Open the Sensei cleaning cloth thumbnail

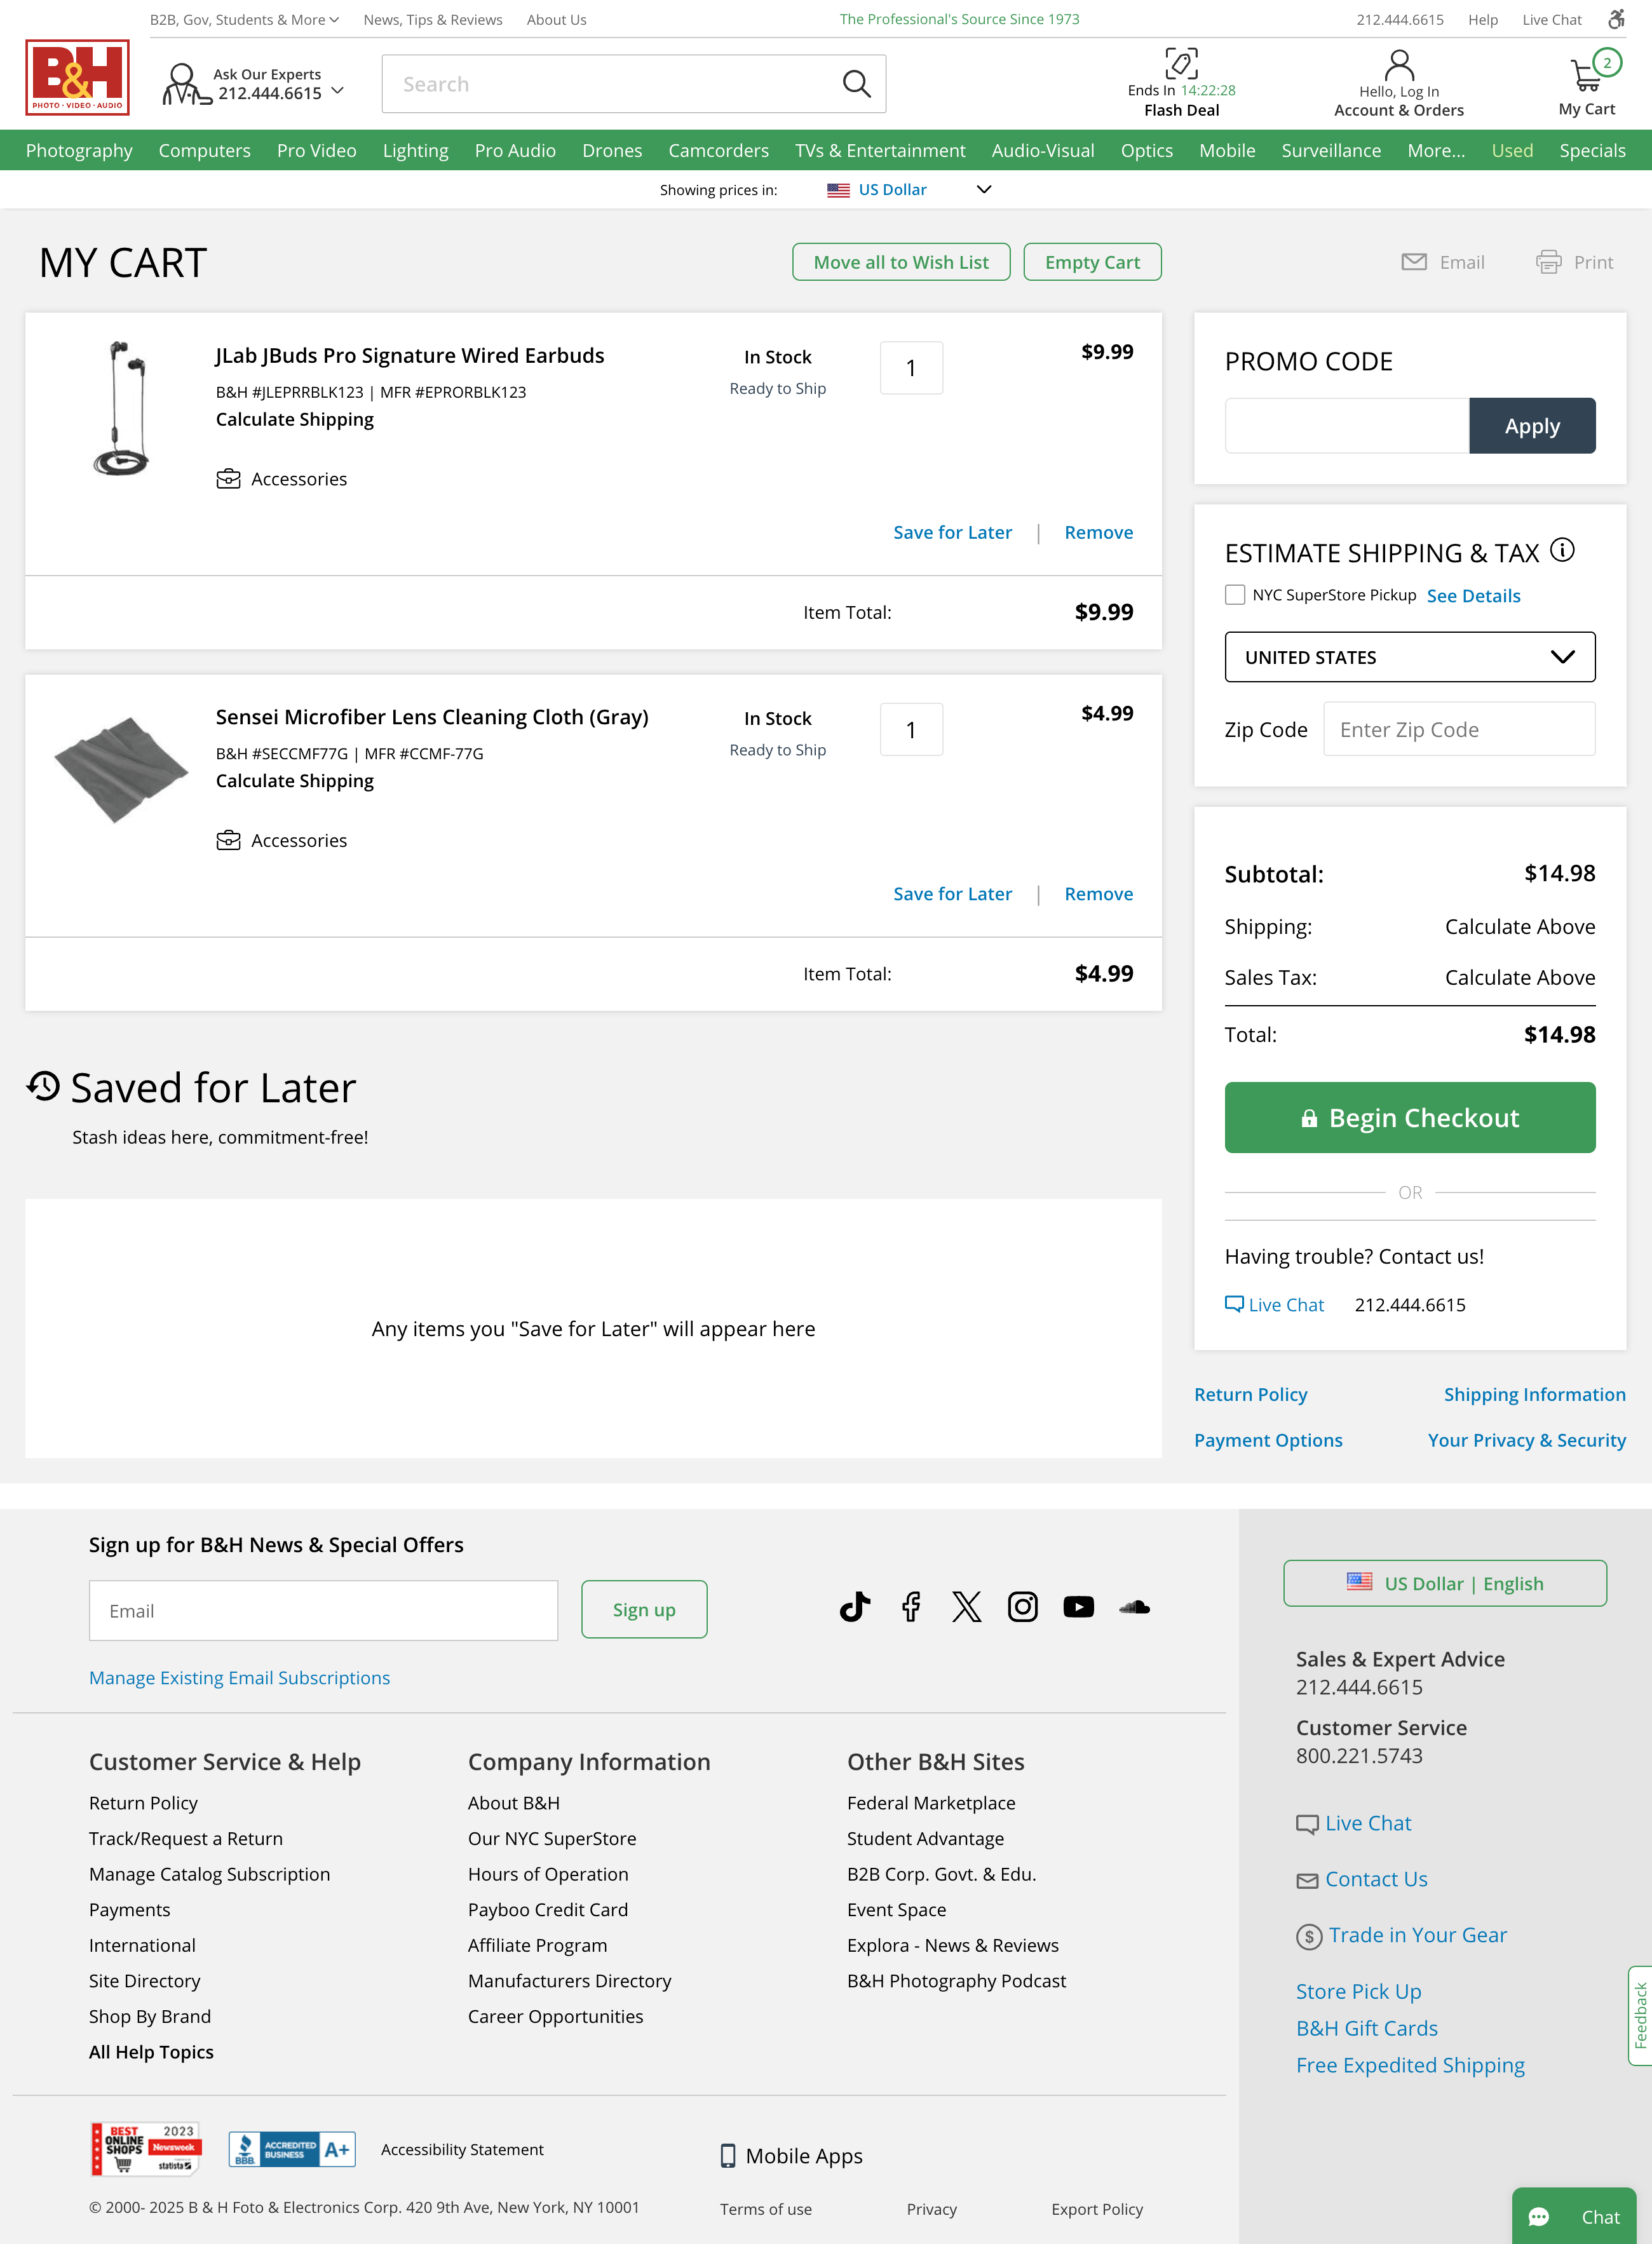[121, 769]
